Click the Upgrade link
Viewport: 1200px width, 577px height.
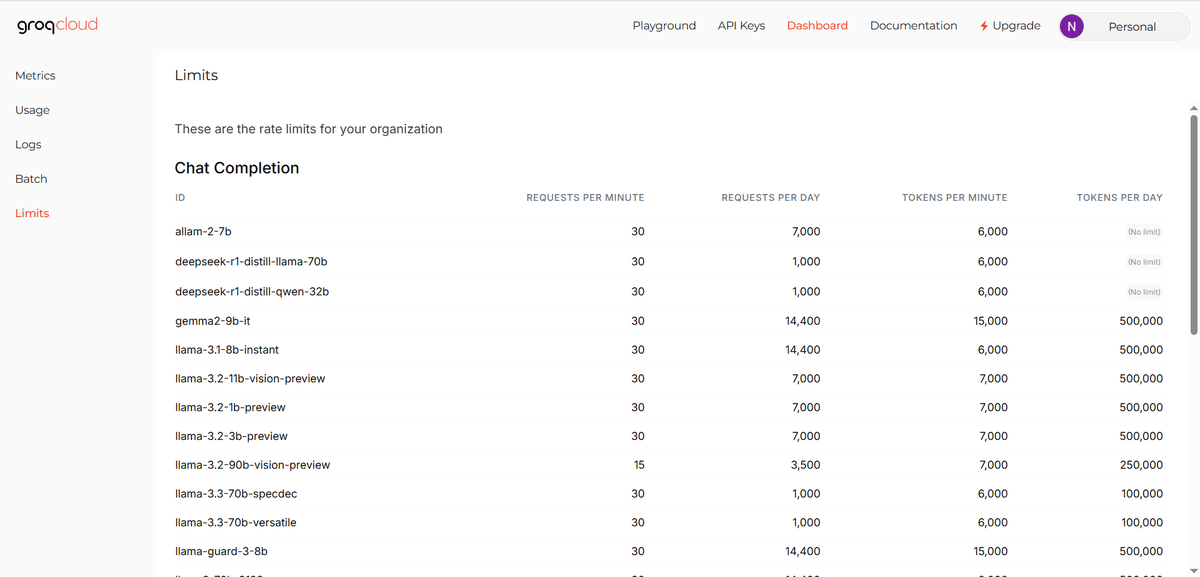(1016, 26)
